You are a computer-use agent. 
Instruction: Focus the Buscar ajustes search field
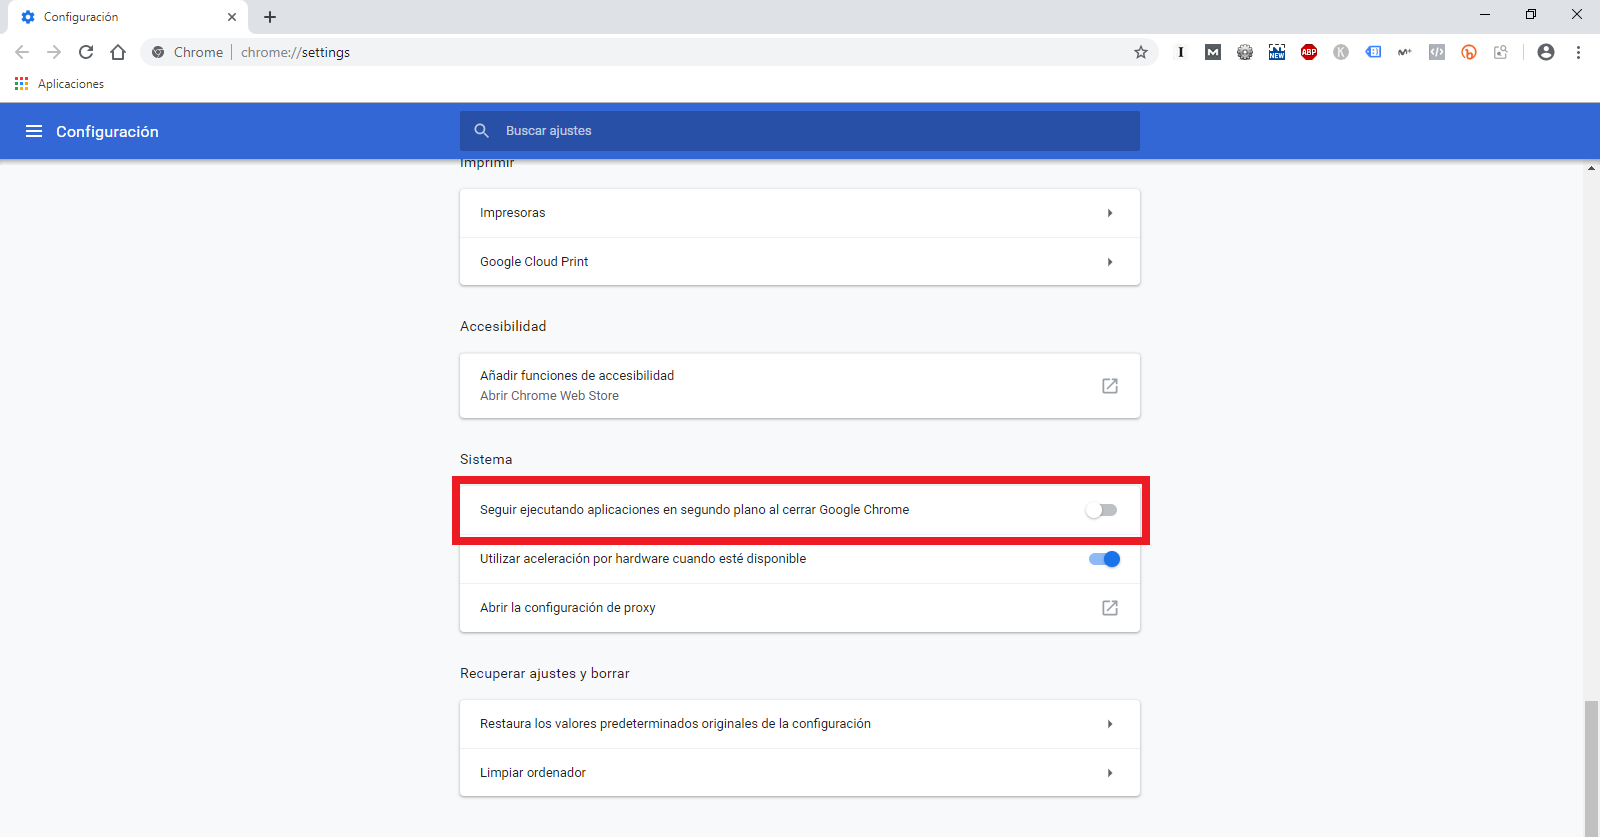tap(800, 131)
